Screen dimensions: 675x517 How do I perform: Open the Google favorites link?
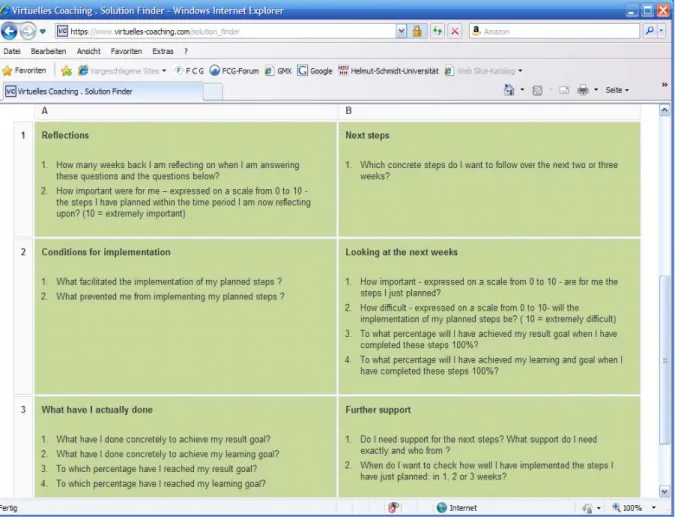coord(315,71)
